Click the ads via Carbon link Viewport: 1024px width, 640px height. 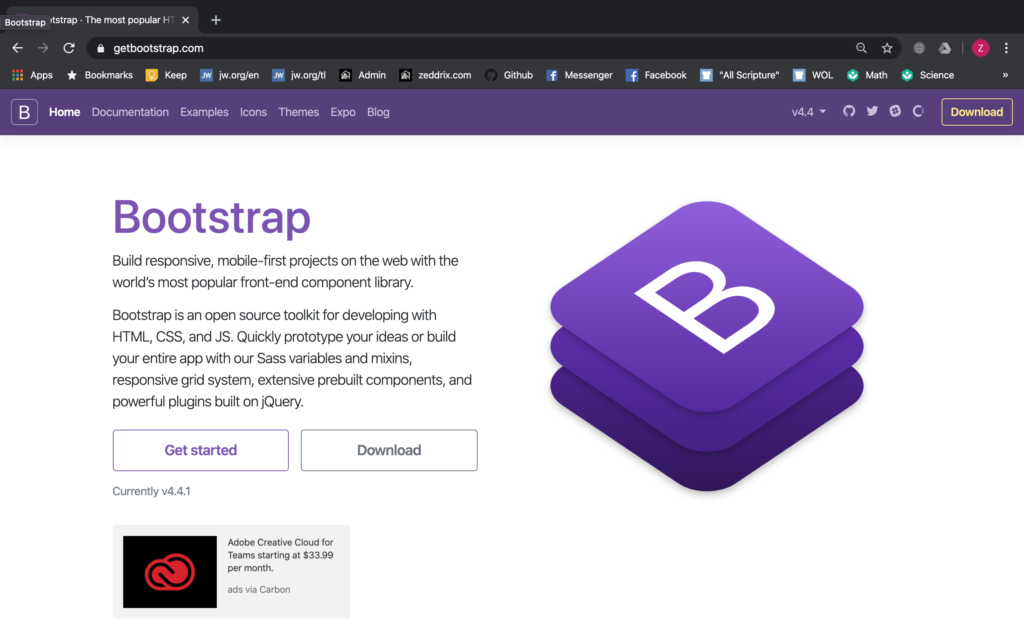(259, 589)
